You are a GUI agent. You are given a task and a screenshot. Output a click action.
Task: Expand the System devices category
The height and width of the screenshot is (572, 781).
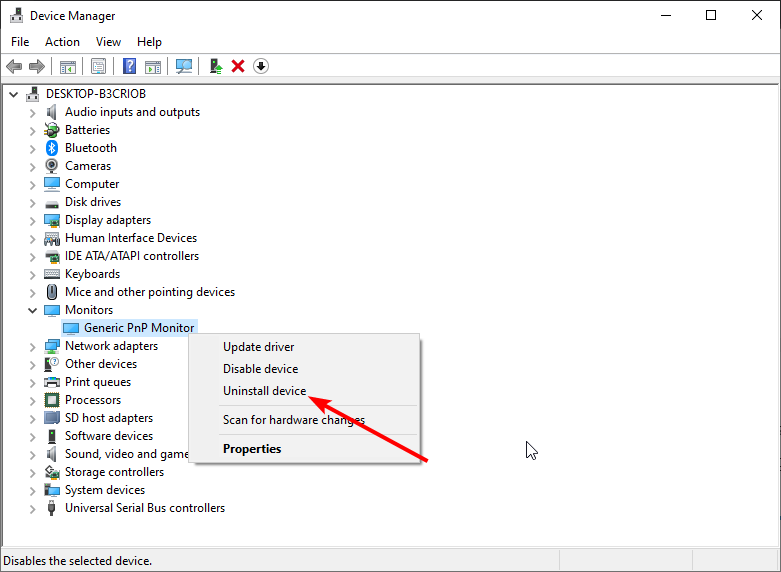pos(32,491)
